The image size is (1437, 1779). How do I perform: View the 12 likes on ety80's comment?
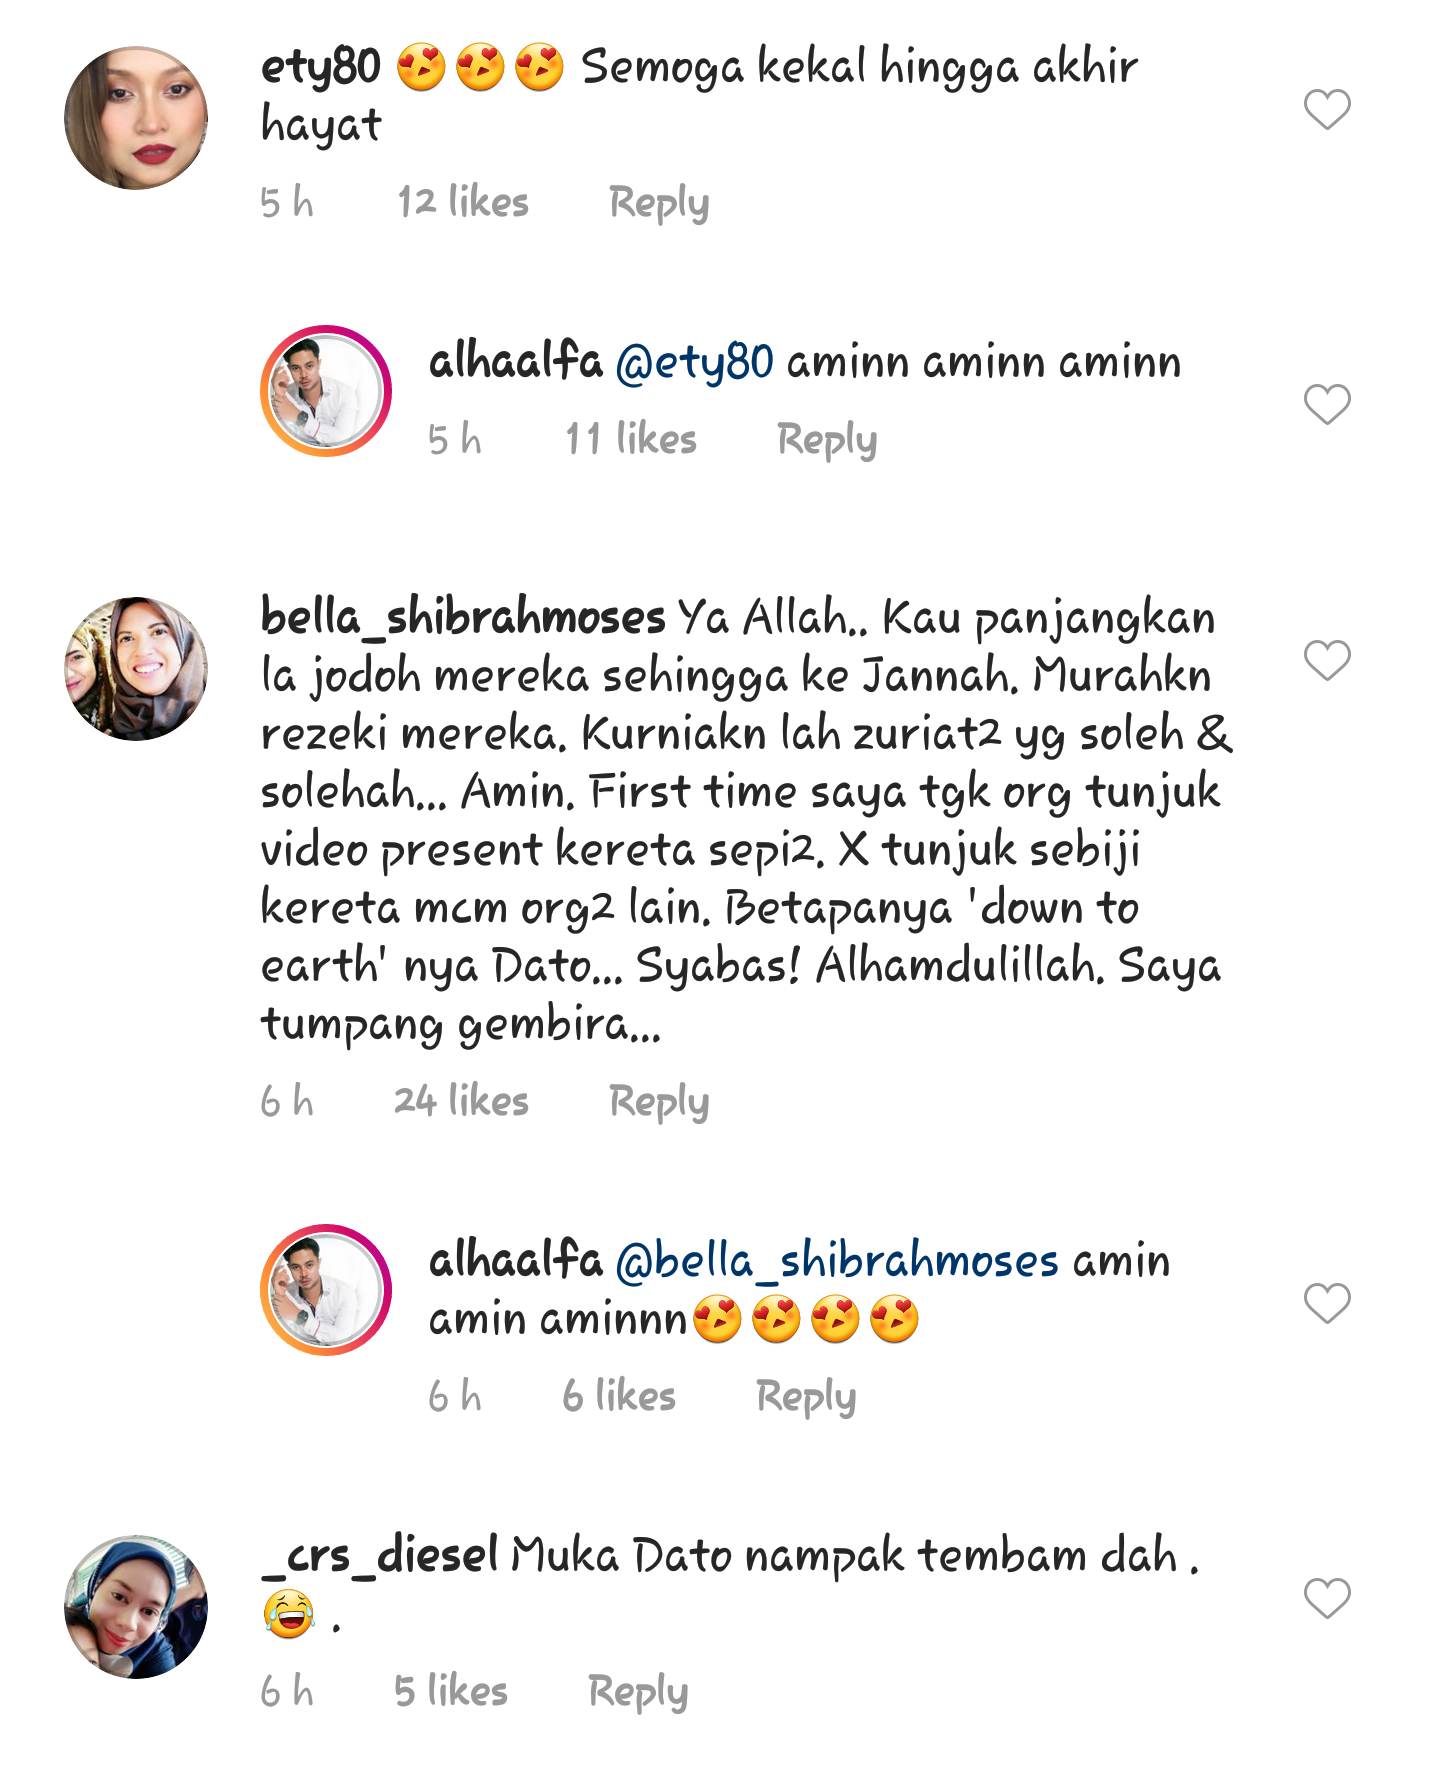click(463, 202)
